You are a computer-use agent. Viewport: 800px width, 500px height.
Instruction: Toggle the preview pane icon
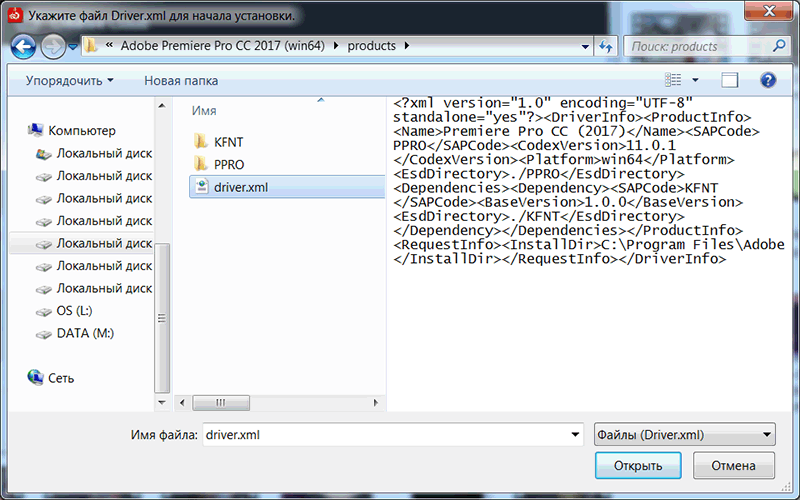[730, 80]
